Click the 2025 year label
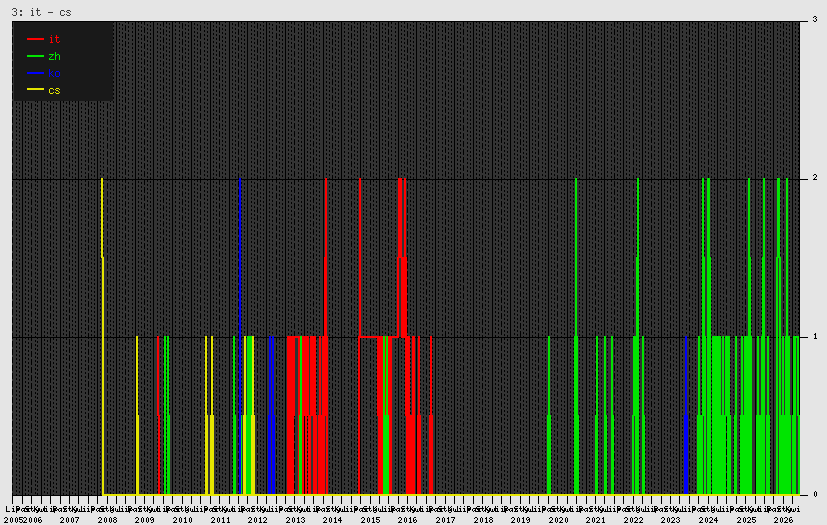The image size is (827, 525). [x=746, y=520]
